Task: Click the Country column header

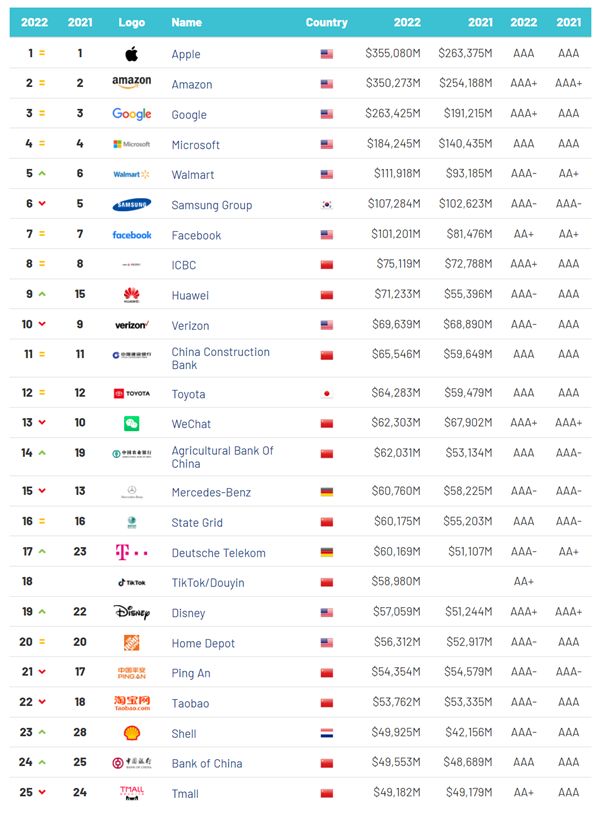Action: 327,22
